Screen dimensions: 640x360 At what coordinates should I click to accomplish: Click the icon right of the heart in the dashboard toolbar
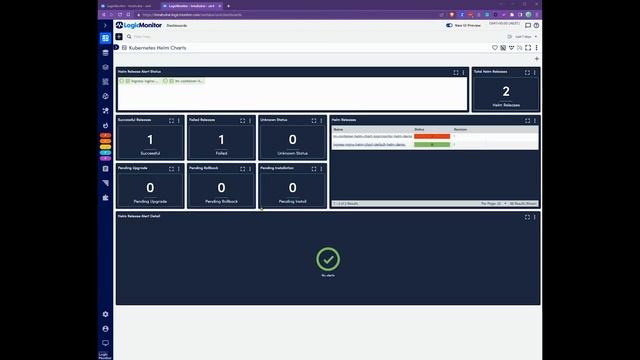pyautogui.click(x=503, y=48)
